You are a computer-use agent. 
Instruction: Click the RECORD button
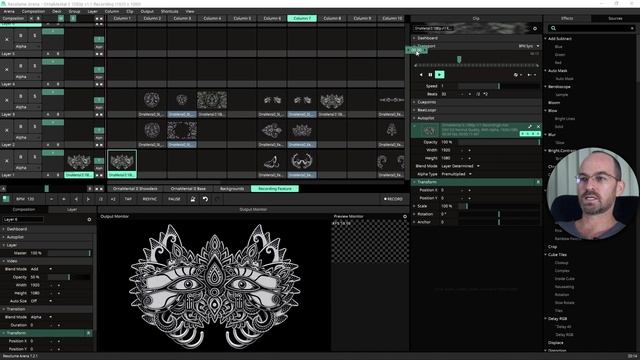tap(393, 199)
